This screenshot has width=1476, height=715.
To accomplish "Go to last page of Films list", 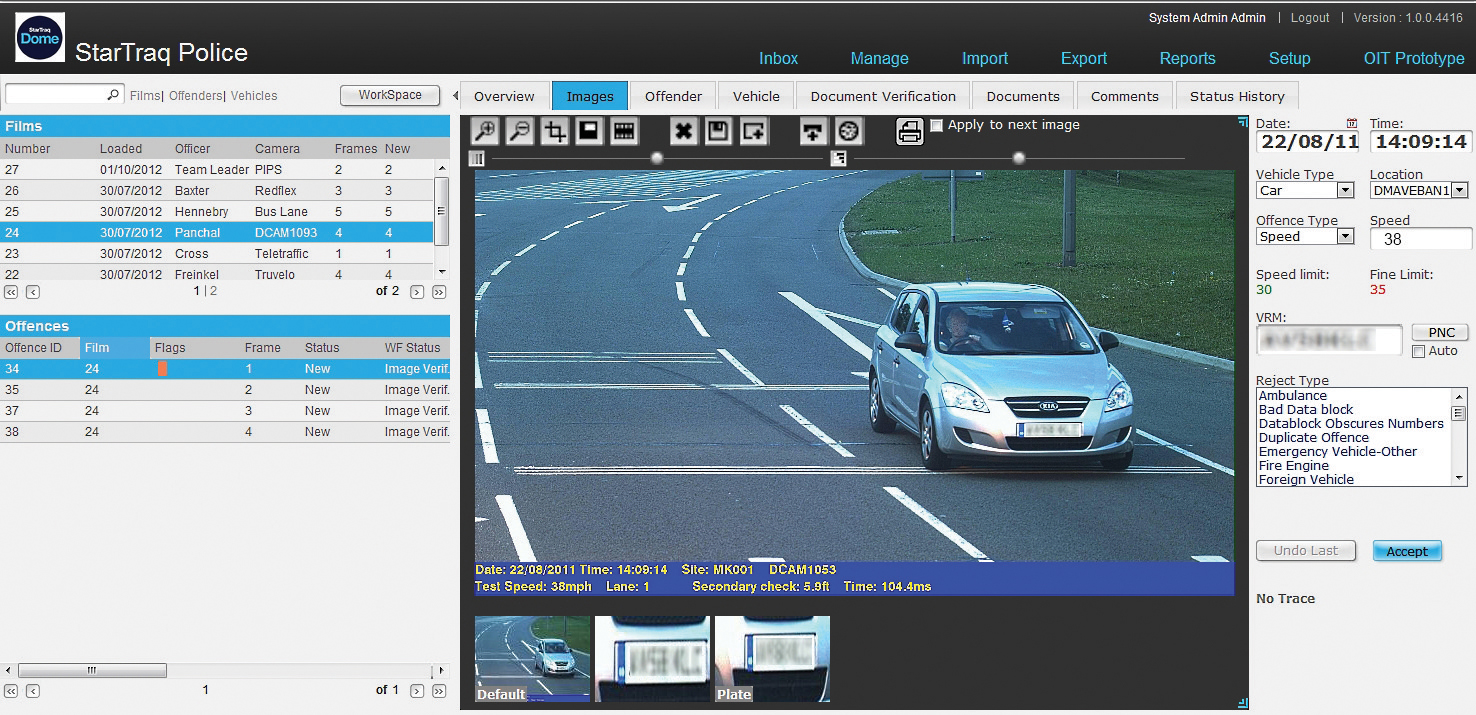I will [439, 292].
